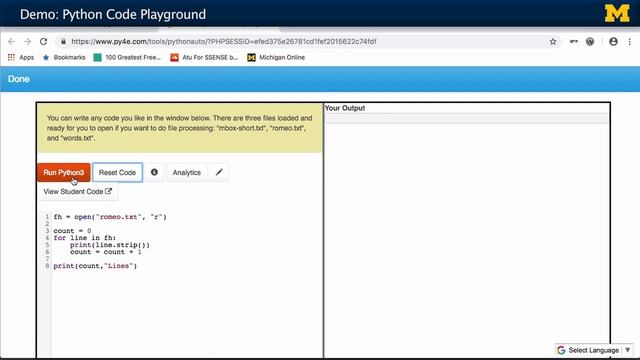This screenshot has width=640, height=360.
Task: Open View Student Code link
Action: 78,191
